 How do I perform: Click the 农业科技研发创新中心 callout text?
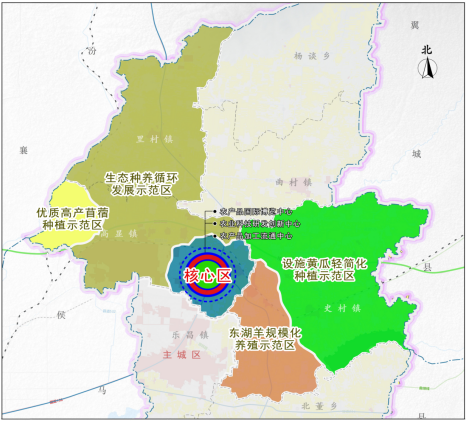click(260, 224)
